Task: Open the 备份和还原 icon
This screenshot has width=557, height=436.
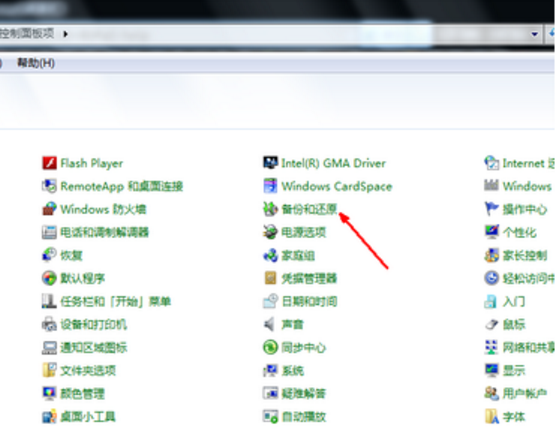Action: point(270,209)
